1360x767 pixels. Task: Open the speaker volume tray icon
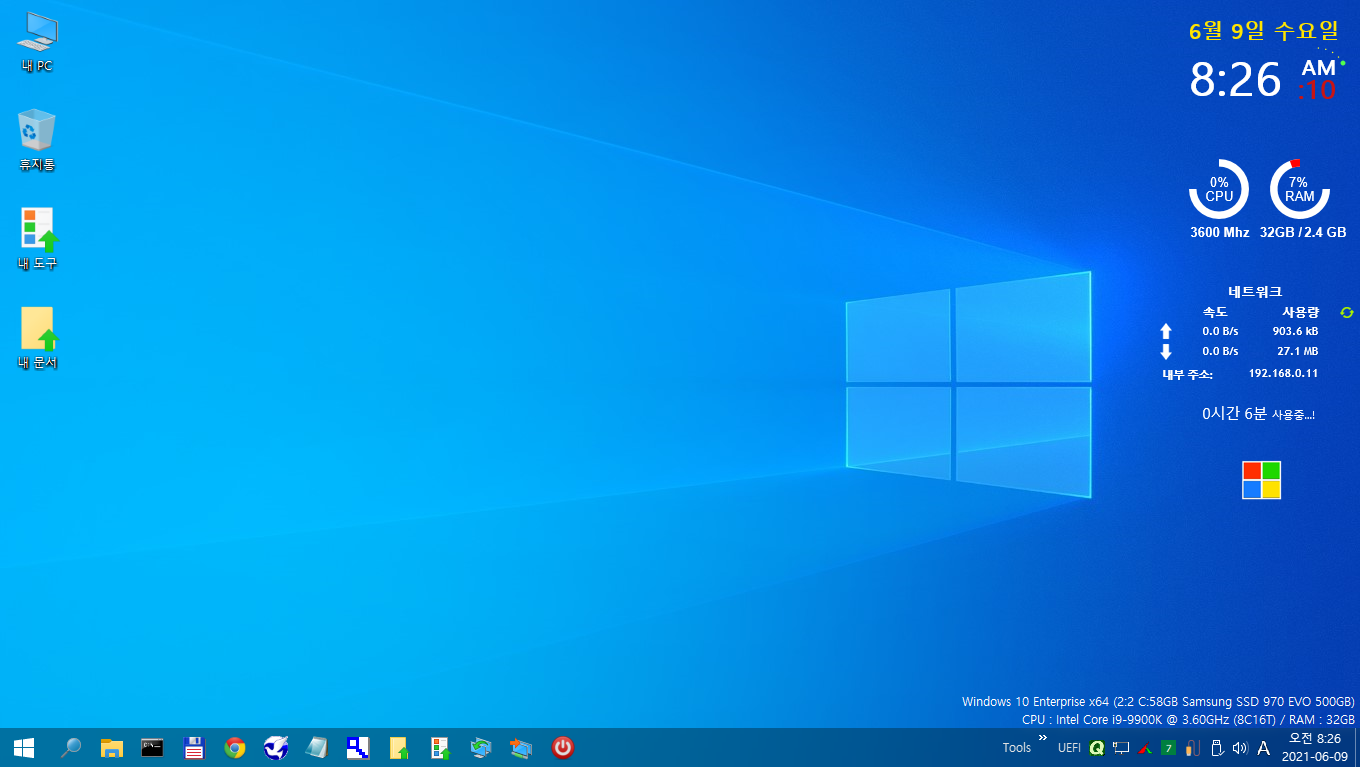1241,747
